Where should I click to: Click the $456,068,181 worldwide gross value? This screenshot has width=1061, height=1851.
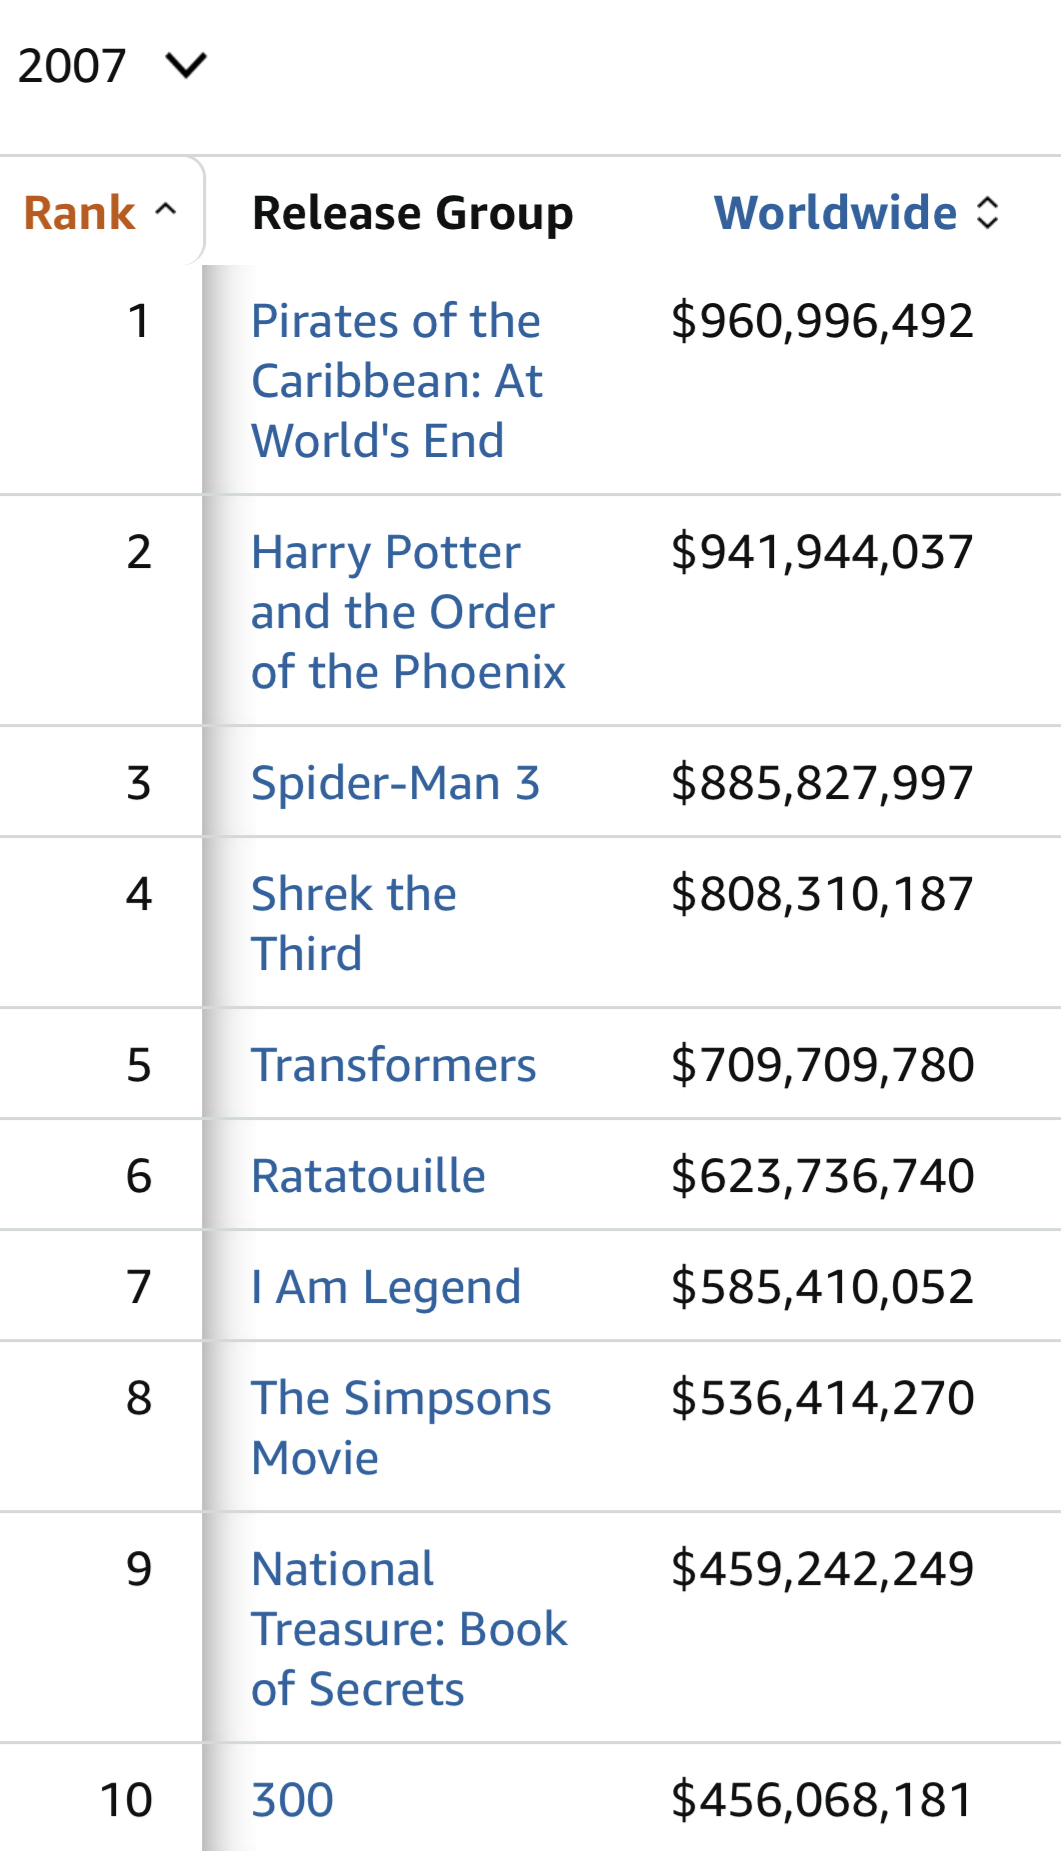(822, 1800)
